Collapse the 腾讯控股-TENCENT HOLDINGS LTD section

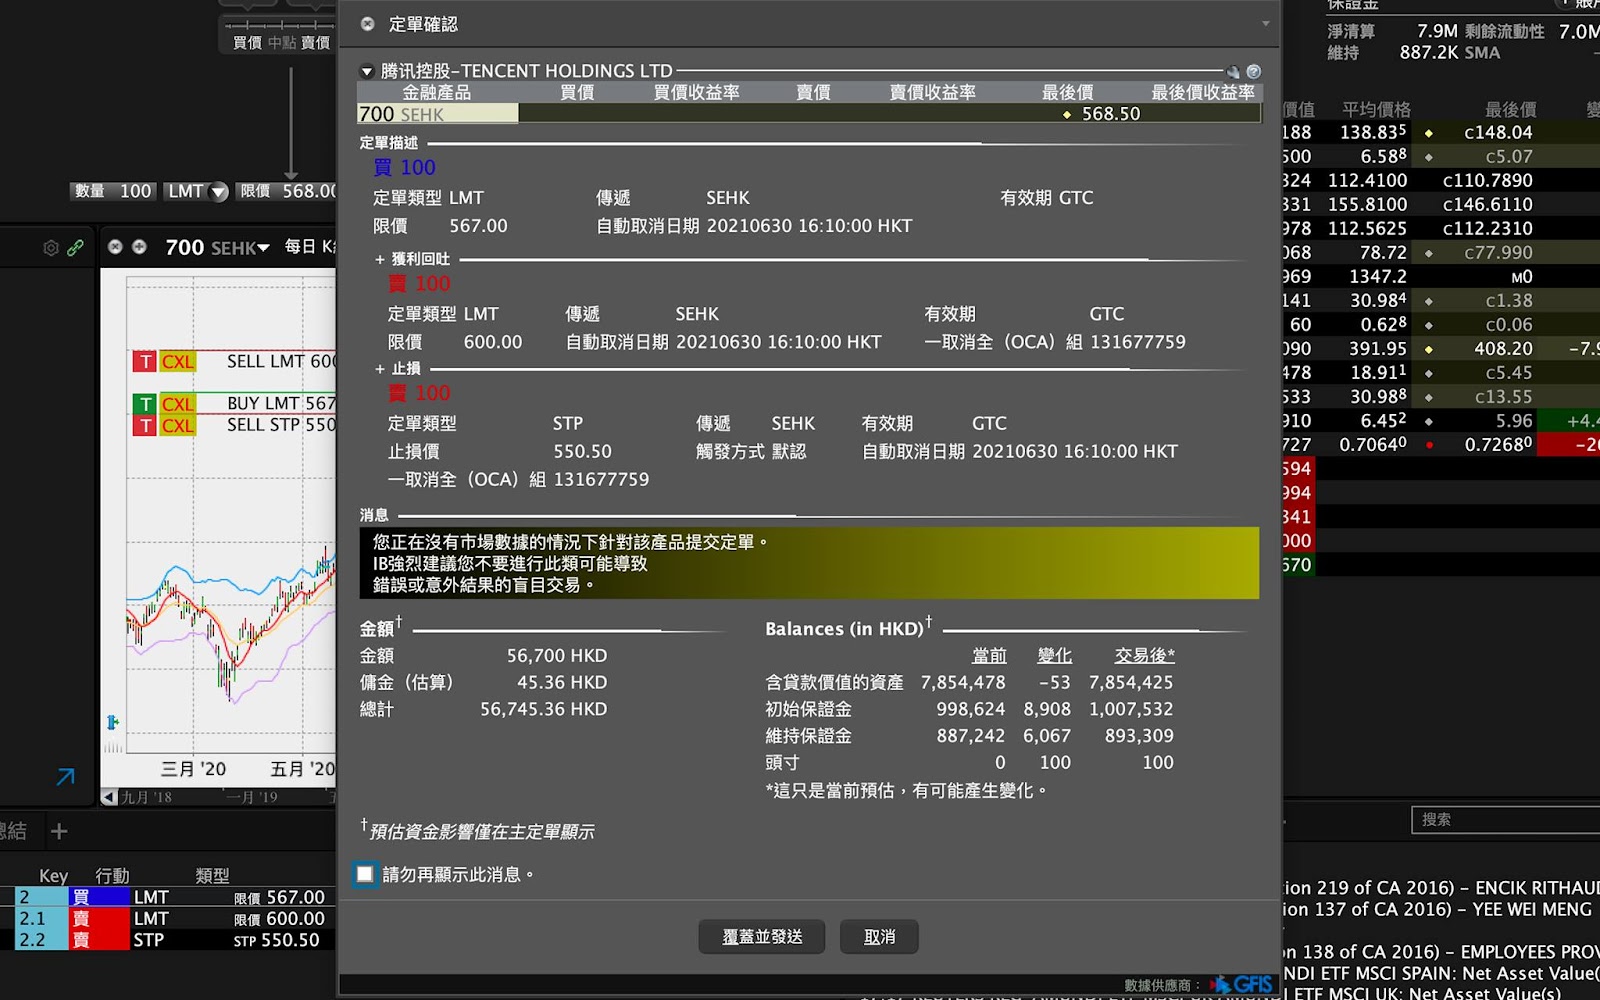367,72
